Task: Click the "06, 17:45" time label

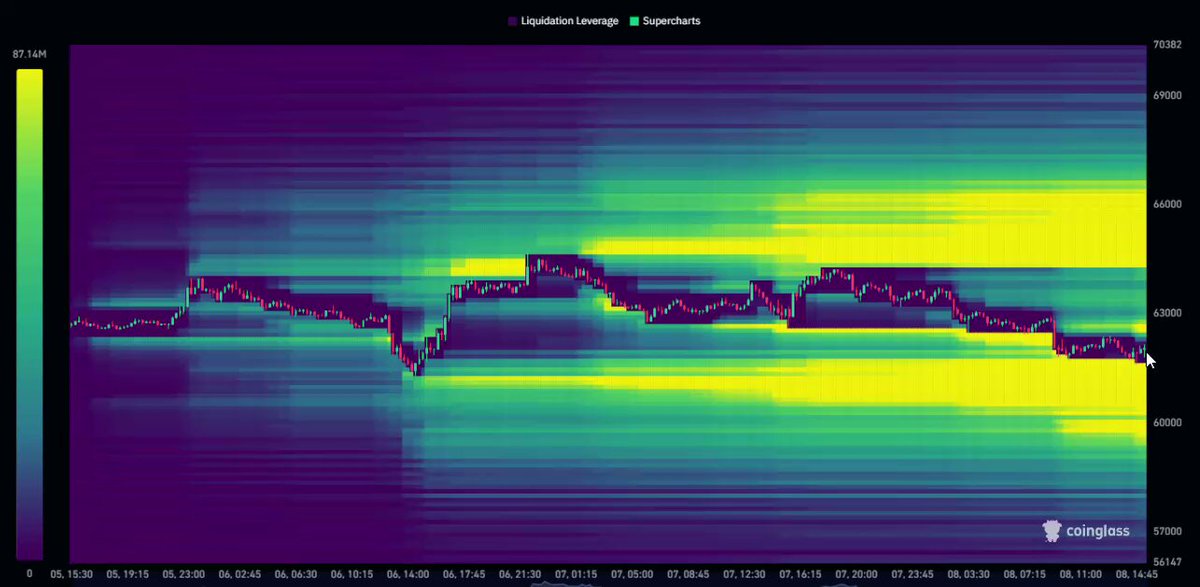Action: (466, 575)
